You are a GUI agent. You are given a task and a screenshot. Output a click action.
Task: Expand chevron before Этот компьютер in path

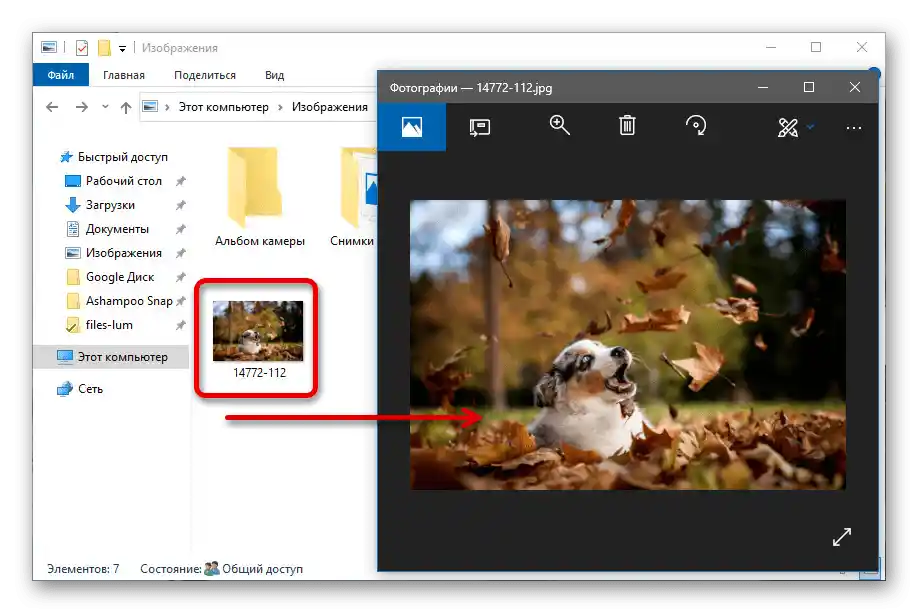(167, 107)
